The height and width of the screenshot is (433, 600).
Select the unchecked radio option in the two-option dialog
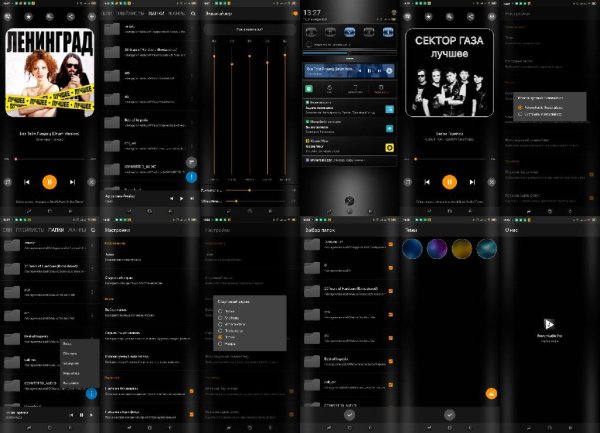click(x=520, y=114)
